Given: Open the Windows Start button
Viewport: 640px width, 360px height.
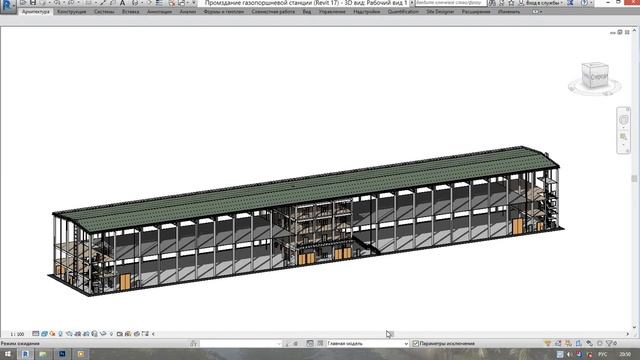Looking at the screenshot, I should [7, 354].
